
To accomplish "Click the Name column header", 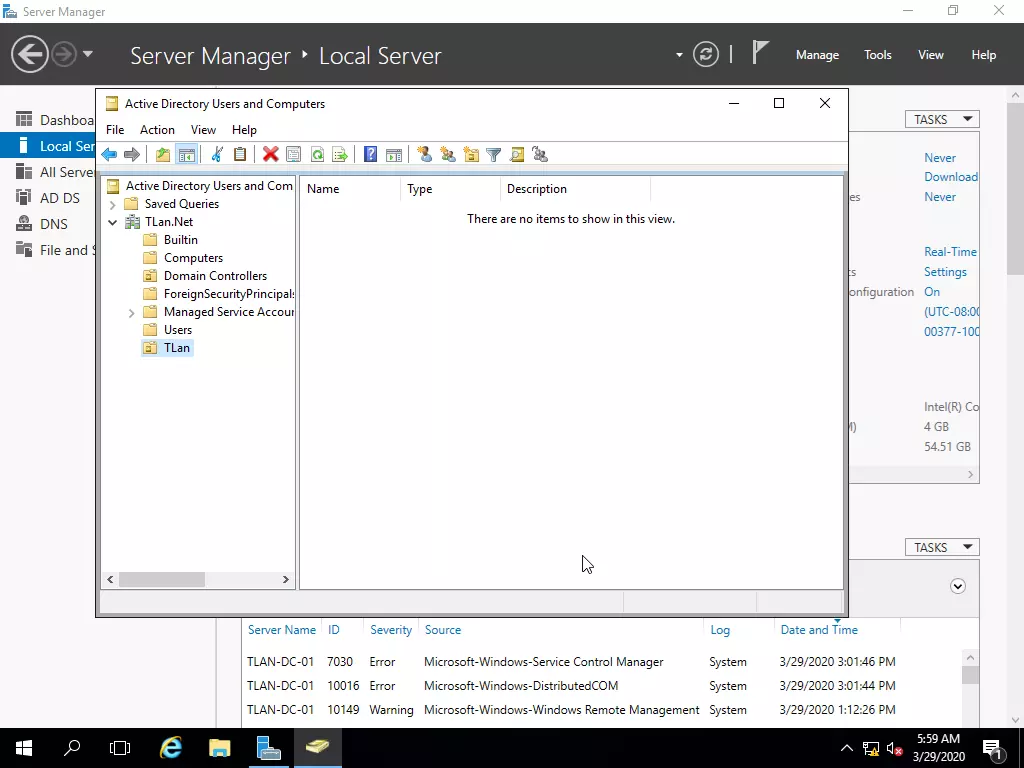I will pos(351,189).
